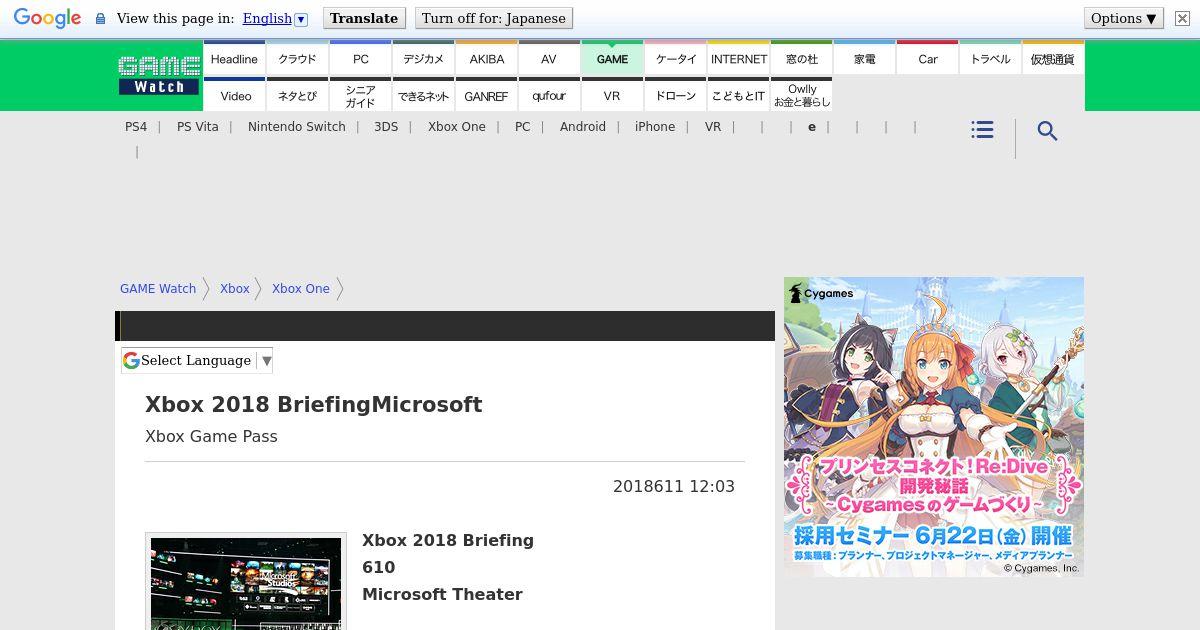Open the INTERNET tab
The image size is (1200, 630).
pyautogui.click(x=738, y=59)
